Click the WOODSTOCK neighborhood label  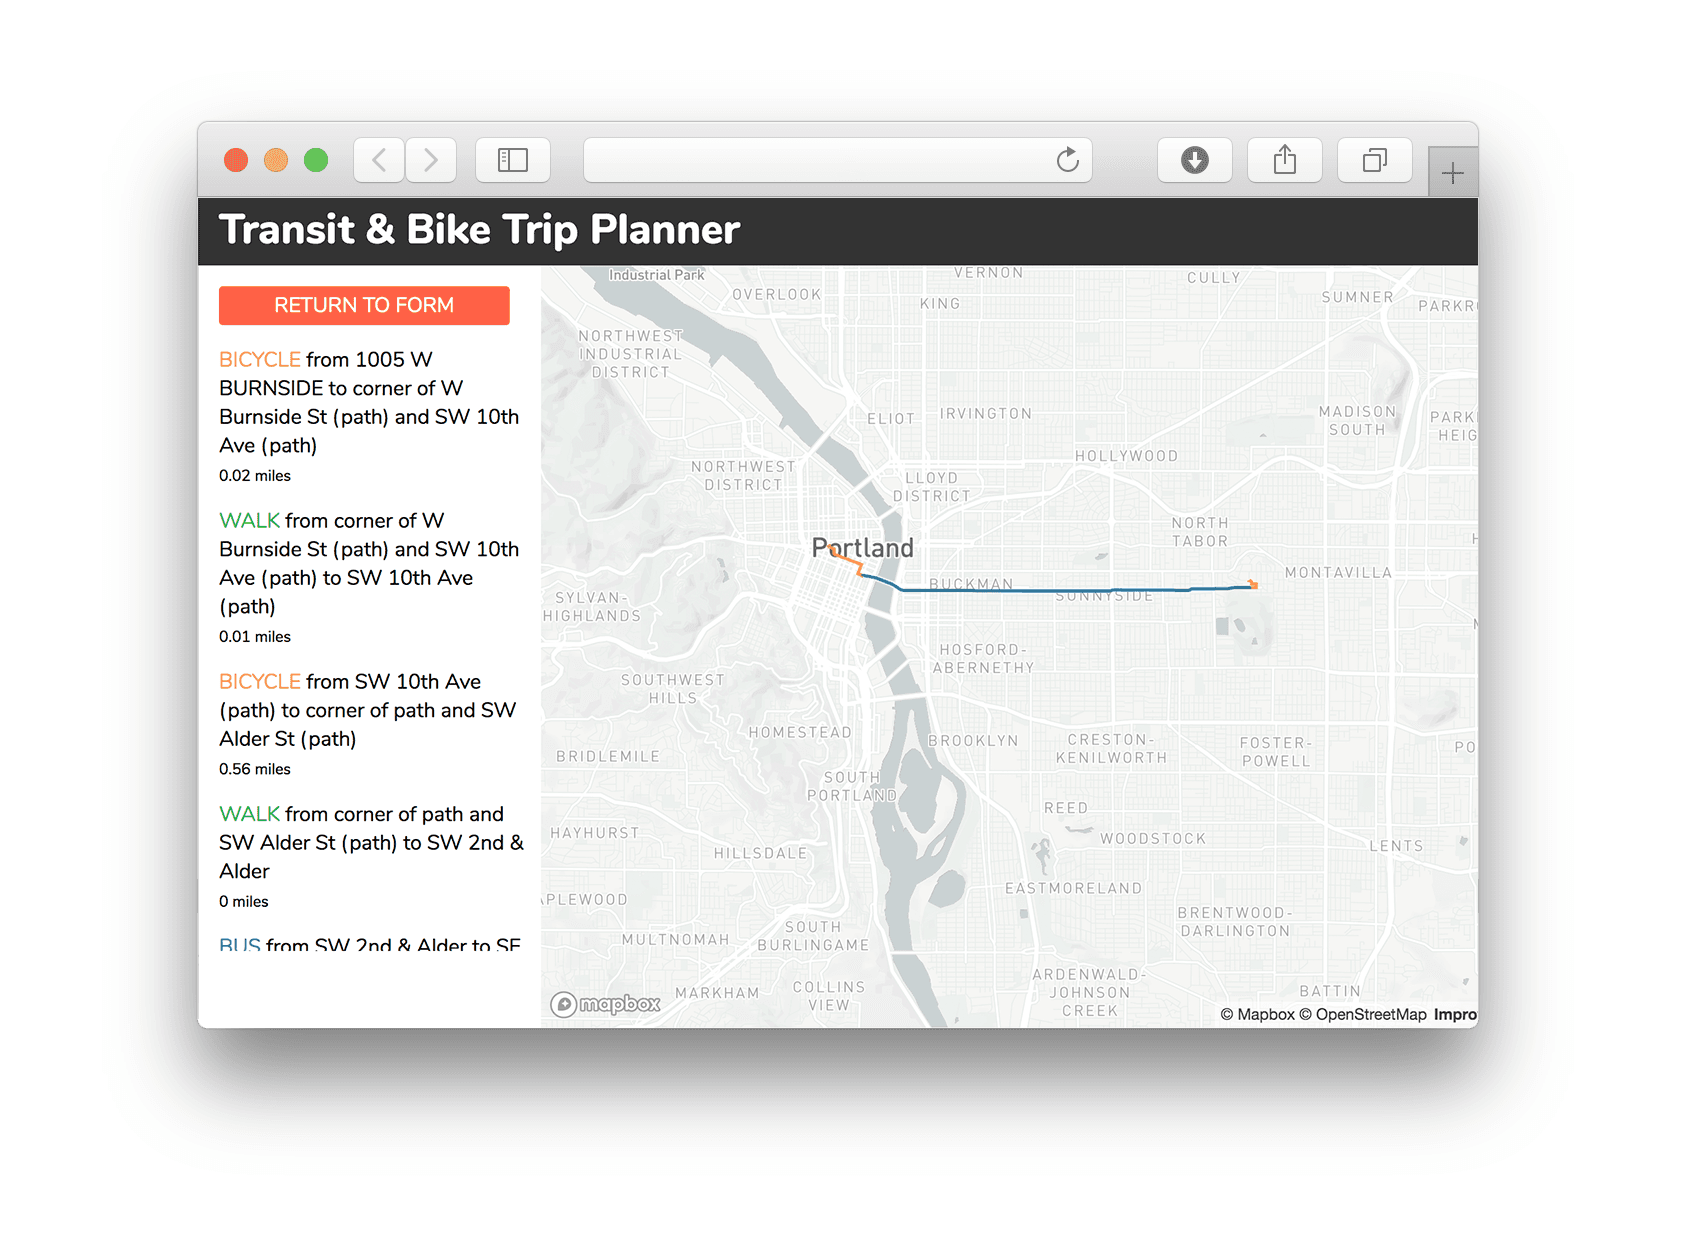tap(1153, 839)
